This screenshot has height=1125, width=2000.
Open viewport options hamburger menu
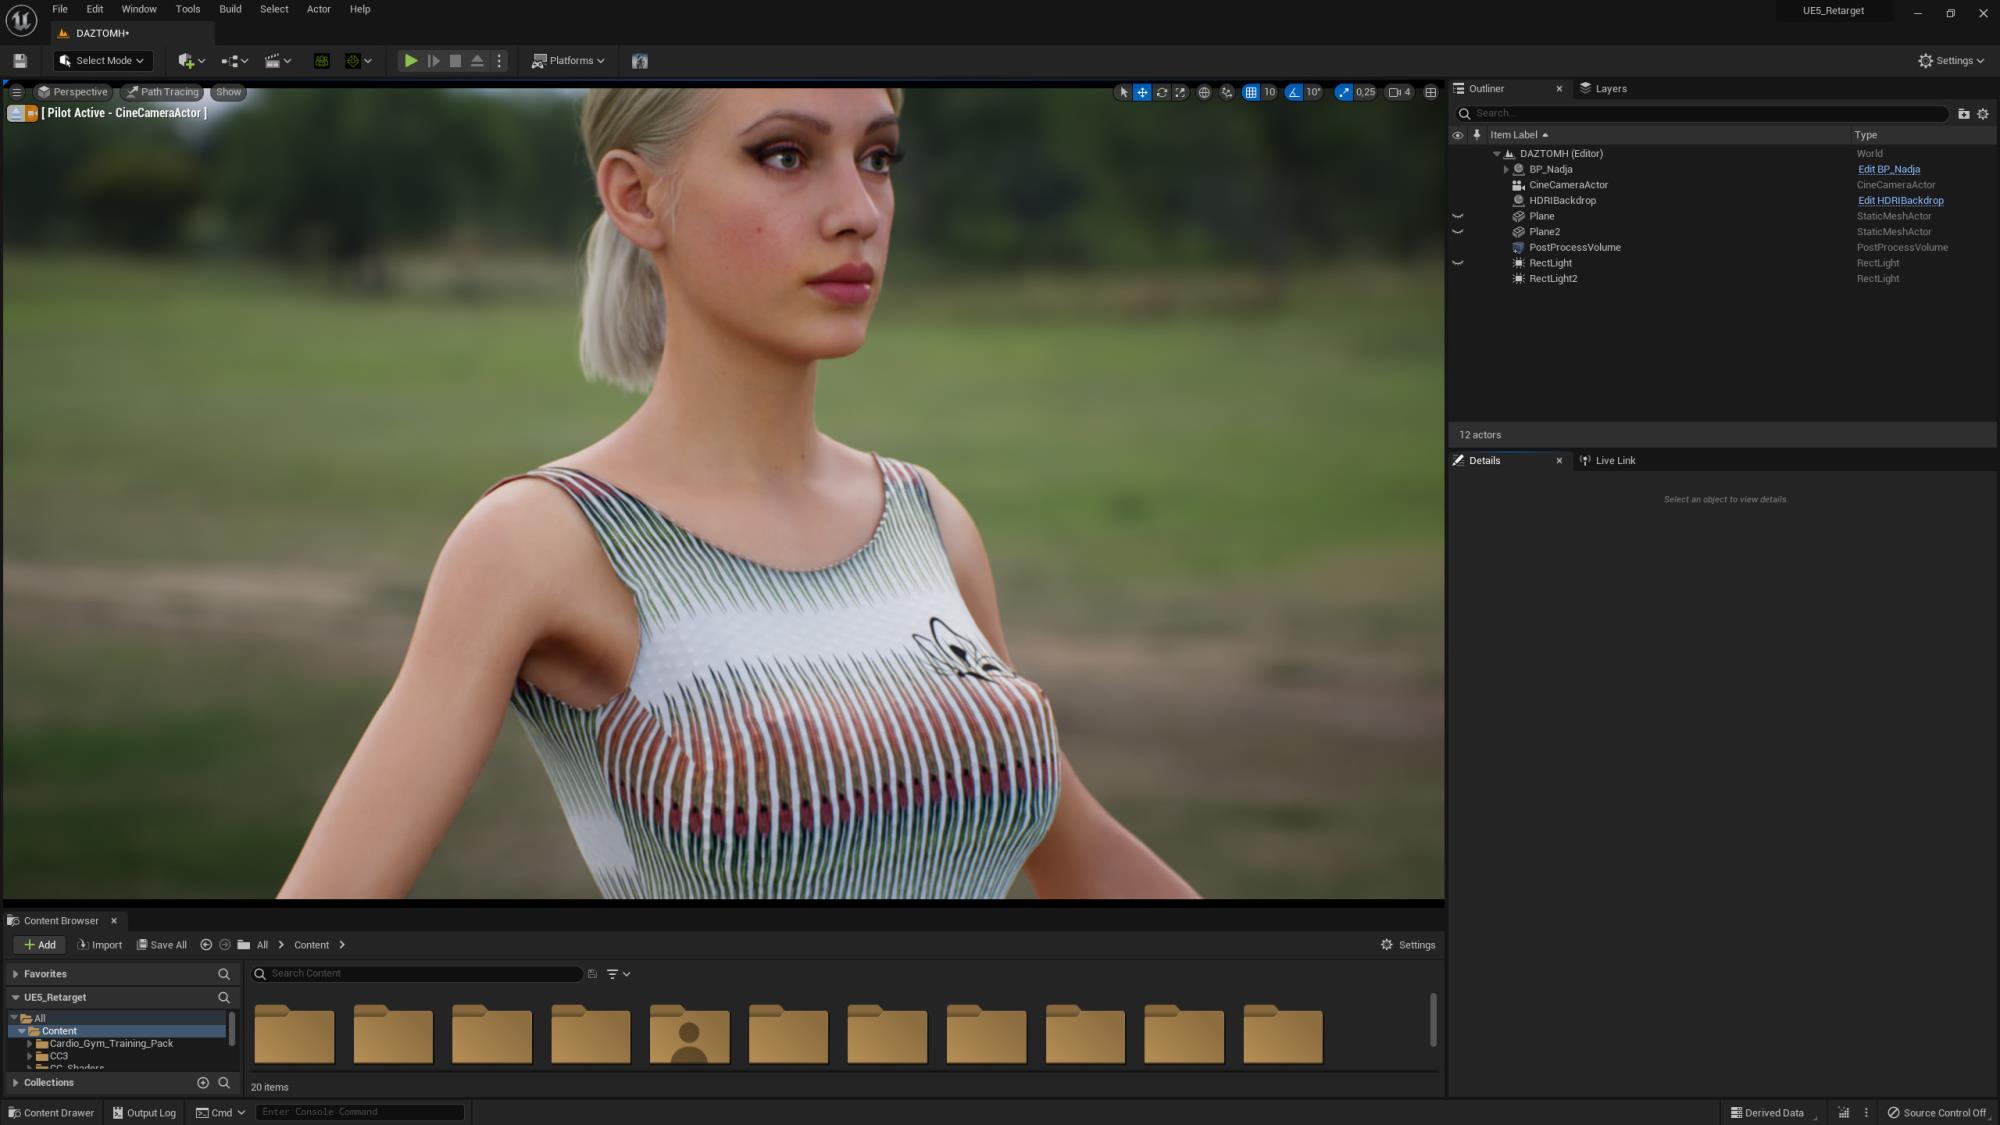coord(16,92)
